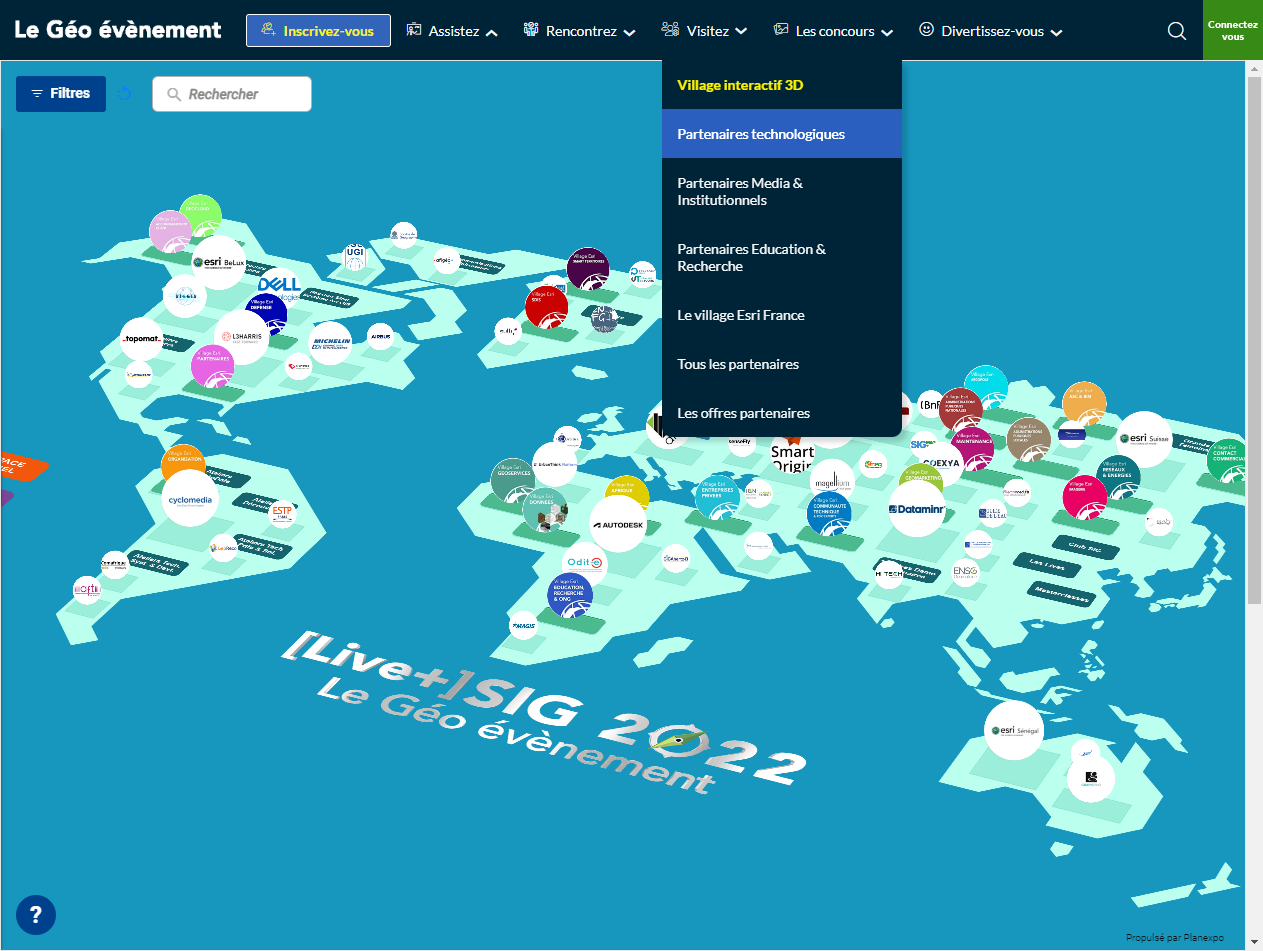Open Village Esri Education, Recherche & ONG bubble
The image size is (1263, 951).
coord(570,596)
